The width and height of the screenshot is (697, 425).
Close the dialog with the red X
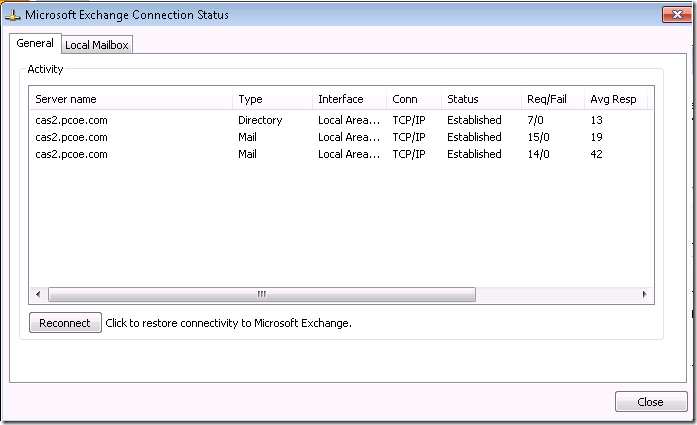tap(677, 15)
